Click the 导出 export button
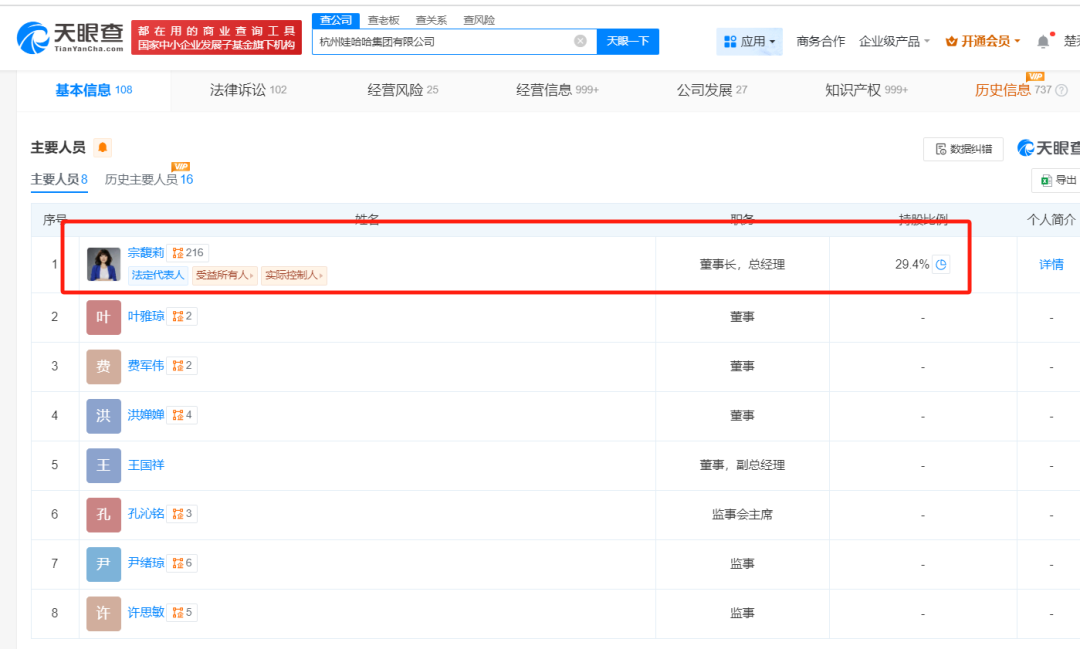This screenshot has width=1080, height=649. pyautogui.click(x=1059, y=180)
